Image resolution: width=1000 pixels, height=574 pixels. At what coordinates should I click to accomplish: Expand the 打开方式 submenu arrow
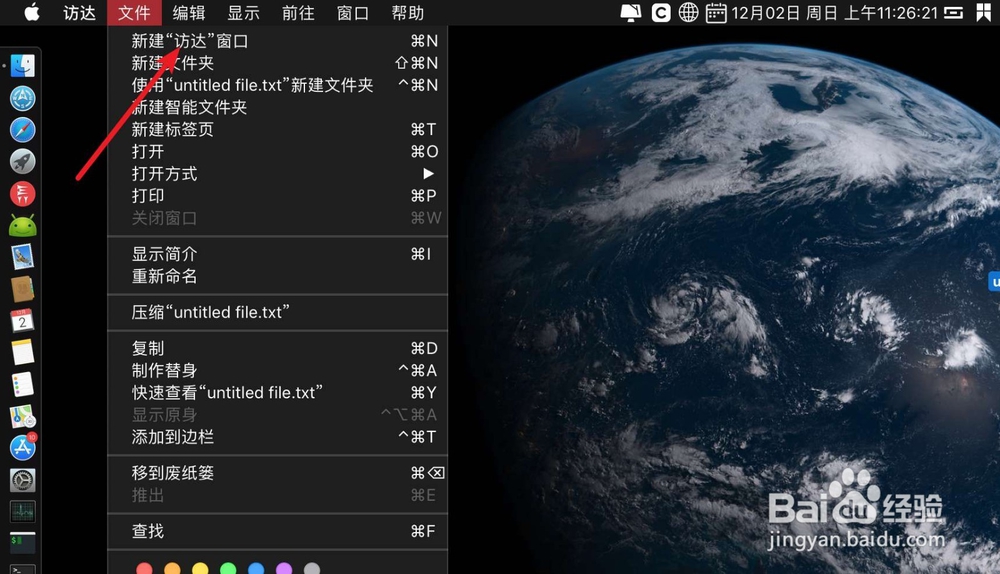428,173
